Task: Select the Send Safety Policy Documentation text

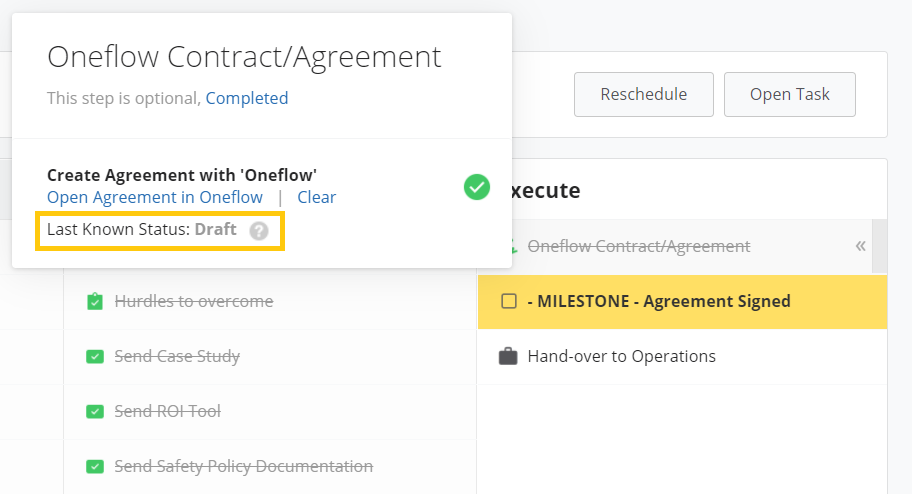Action: click(x=244, y=466)
